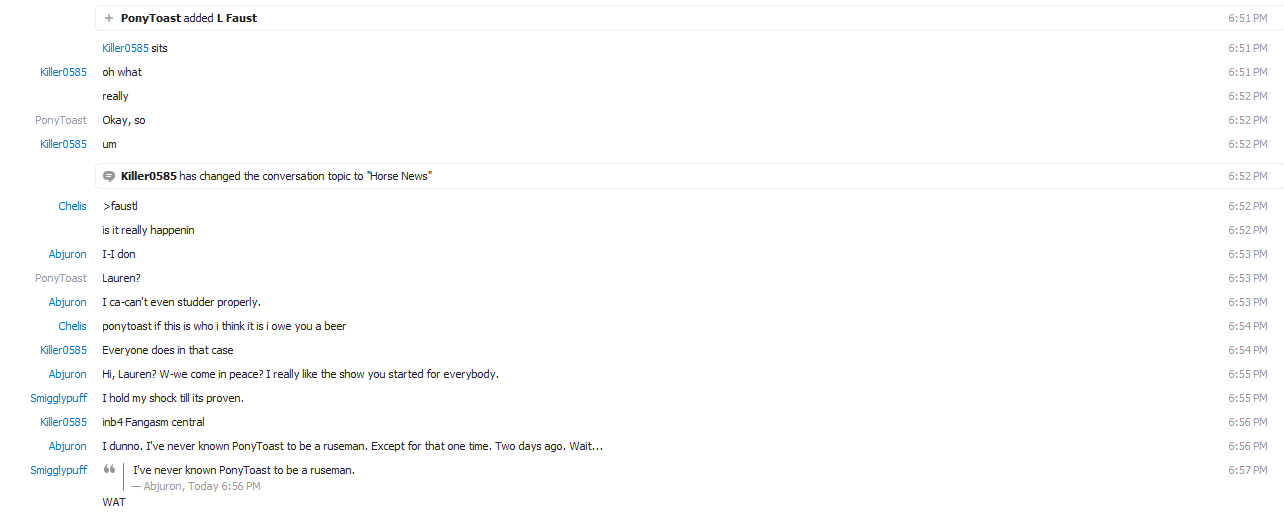This screenshot has width=1284, height=513.
Task: Click Chelis name beside the beer message
Action: click(72, 326)
